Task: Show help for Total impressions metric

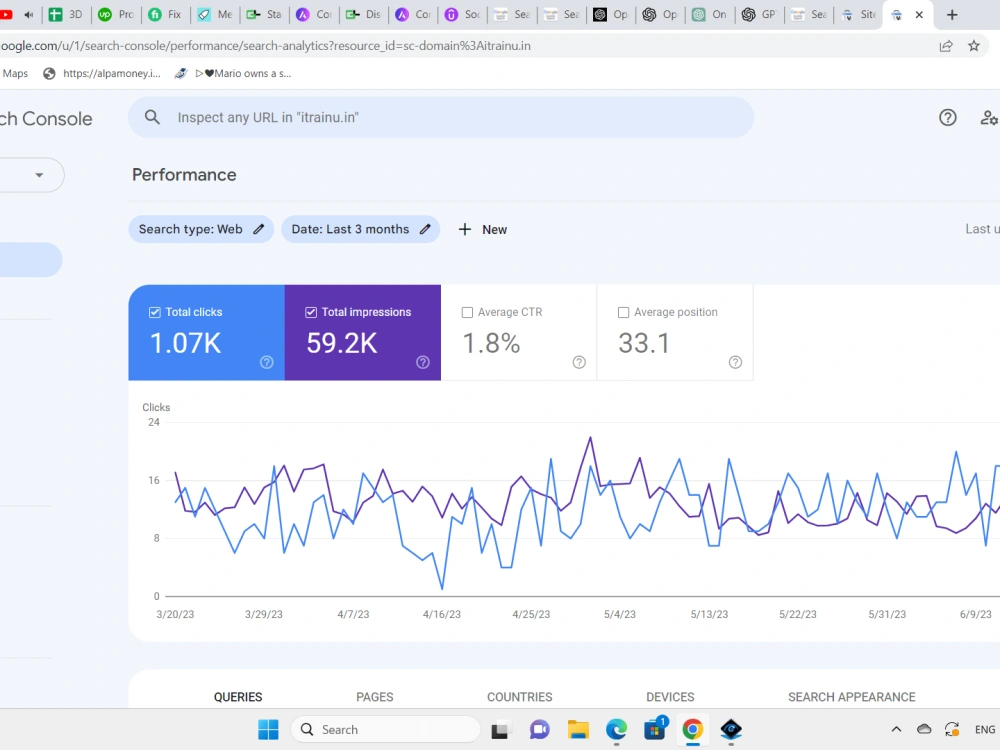Action: [x=423, y=362]
